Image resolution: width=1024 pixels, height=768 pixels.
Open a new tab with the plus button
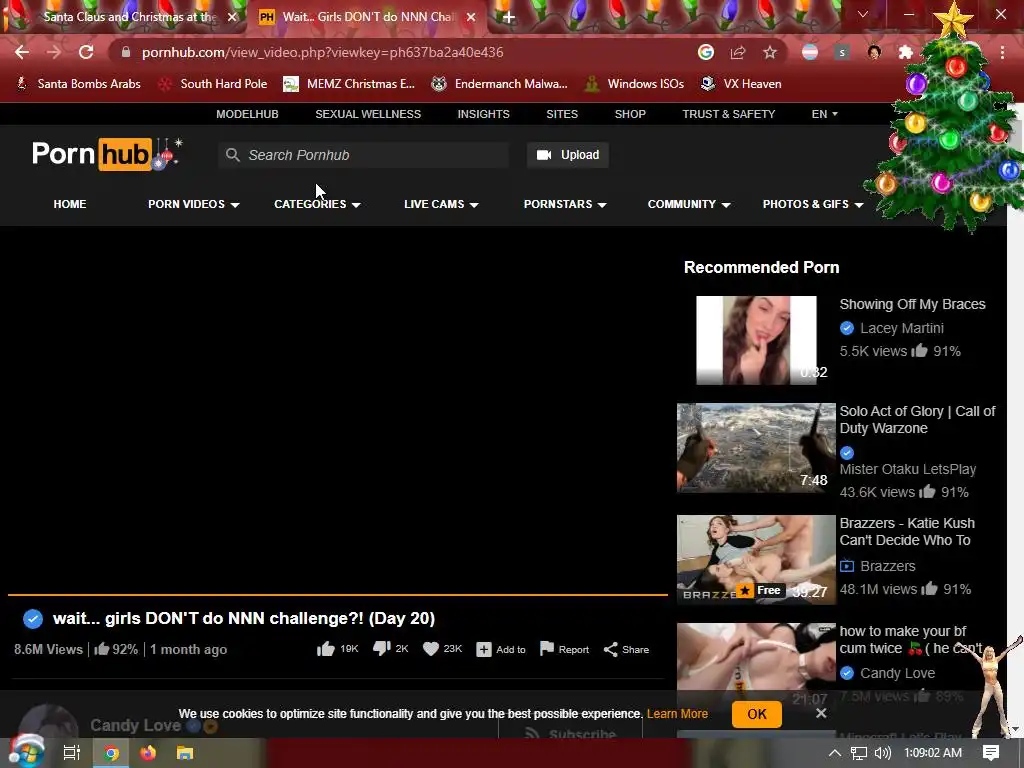508,17
